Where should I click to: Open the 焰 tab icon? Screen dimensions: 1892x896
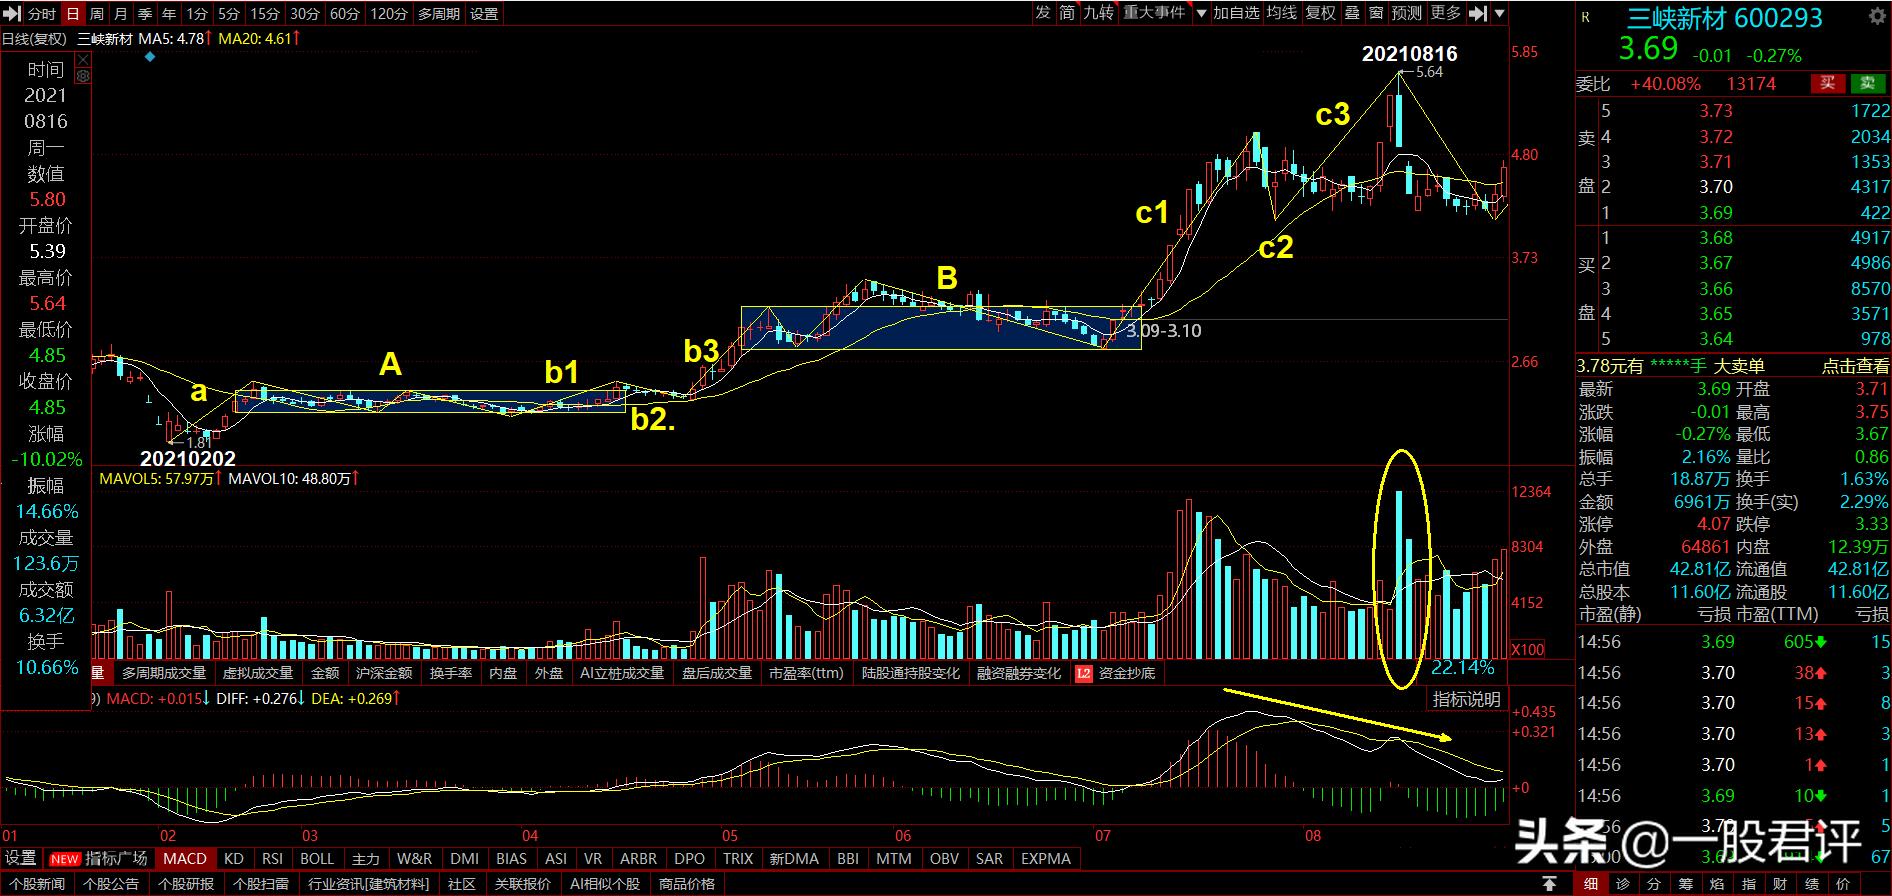tap(1717, 884)
